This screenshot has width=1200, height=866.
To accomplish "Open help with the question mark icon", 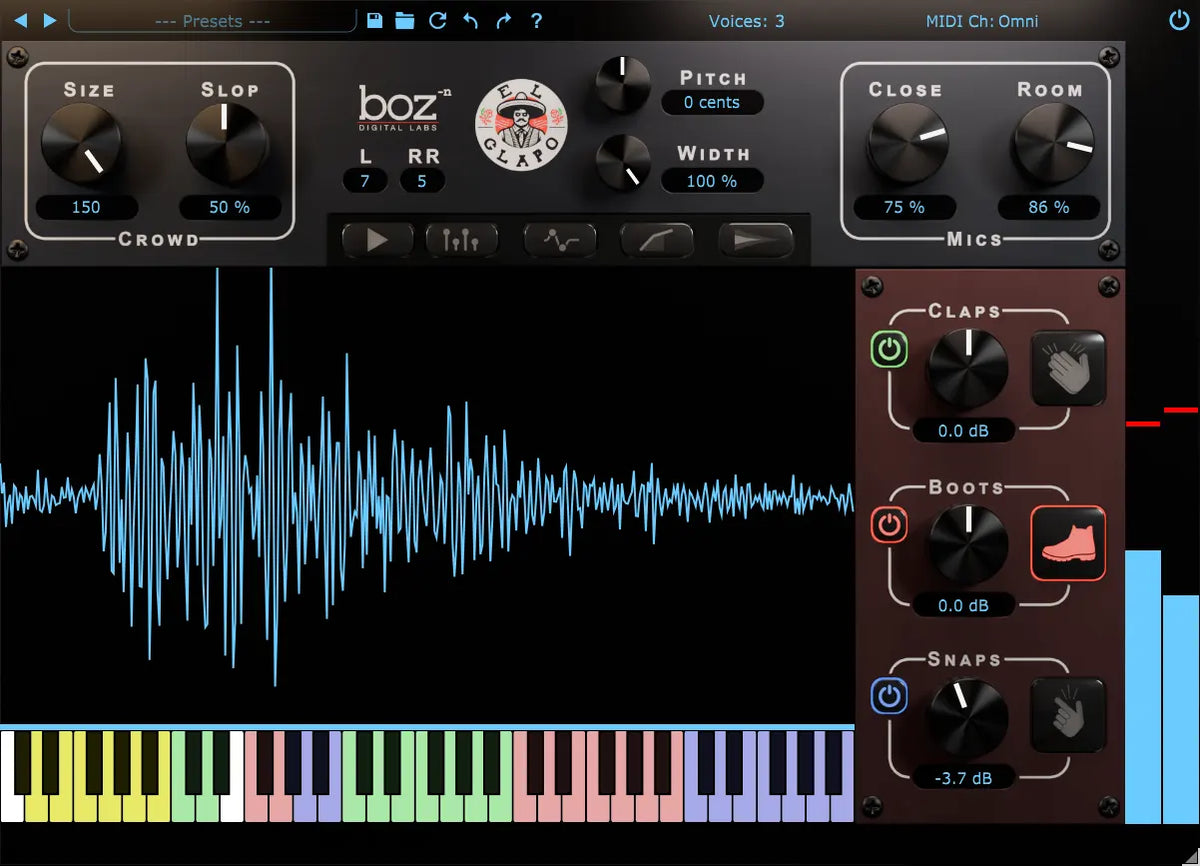I will click(537, 21).
